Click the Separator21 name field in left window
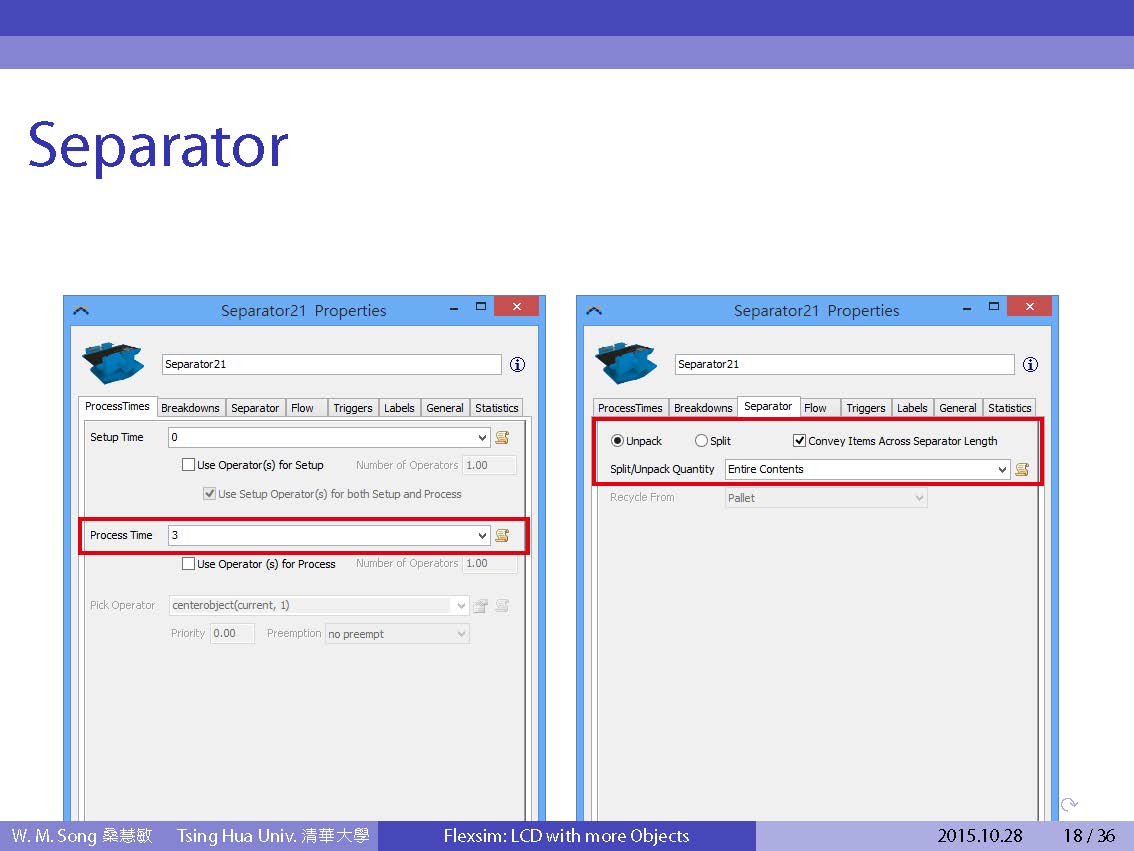The height and width of the screenshot is (851, 1134). (x=331, y=365)
